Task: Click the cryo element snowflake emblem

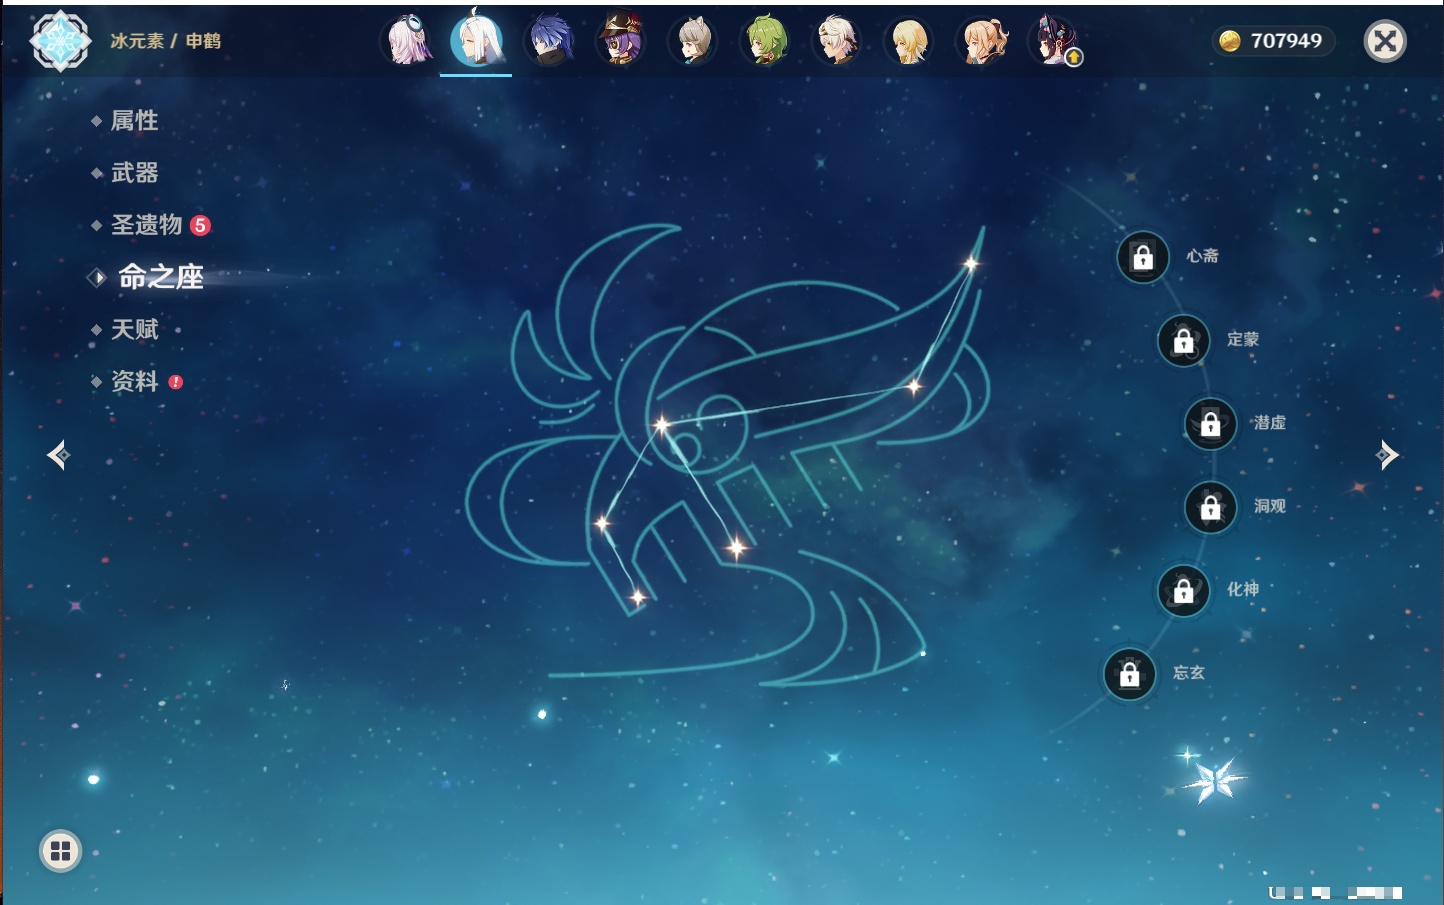Action: (60, 41)
